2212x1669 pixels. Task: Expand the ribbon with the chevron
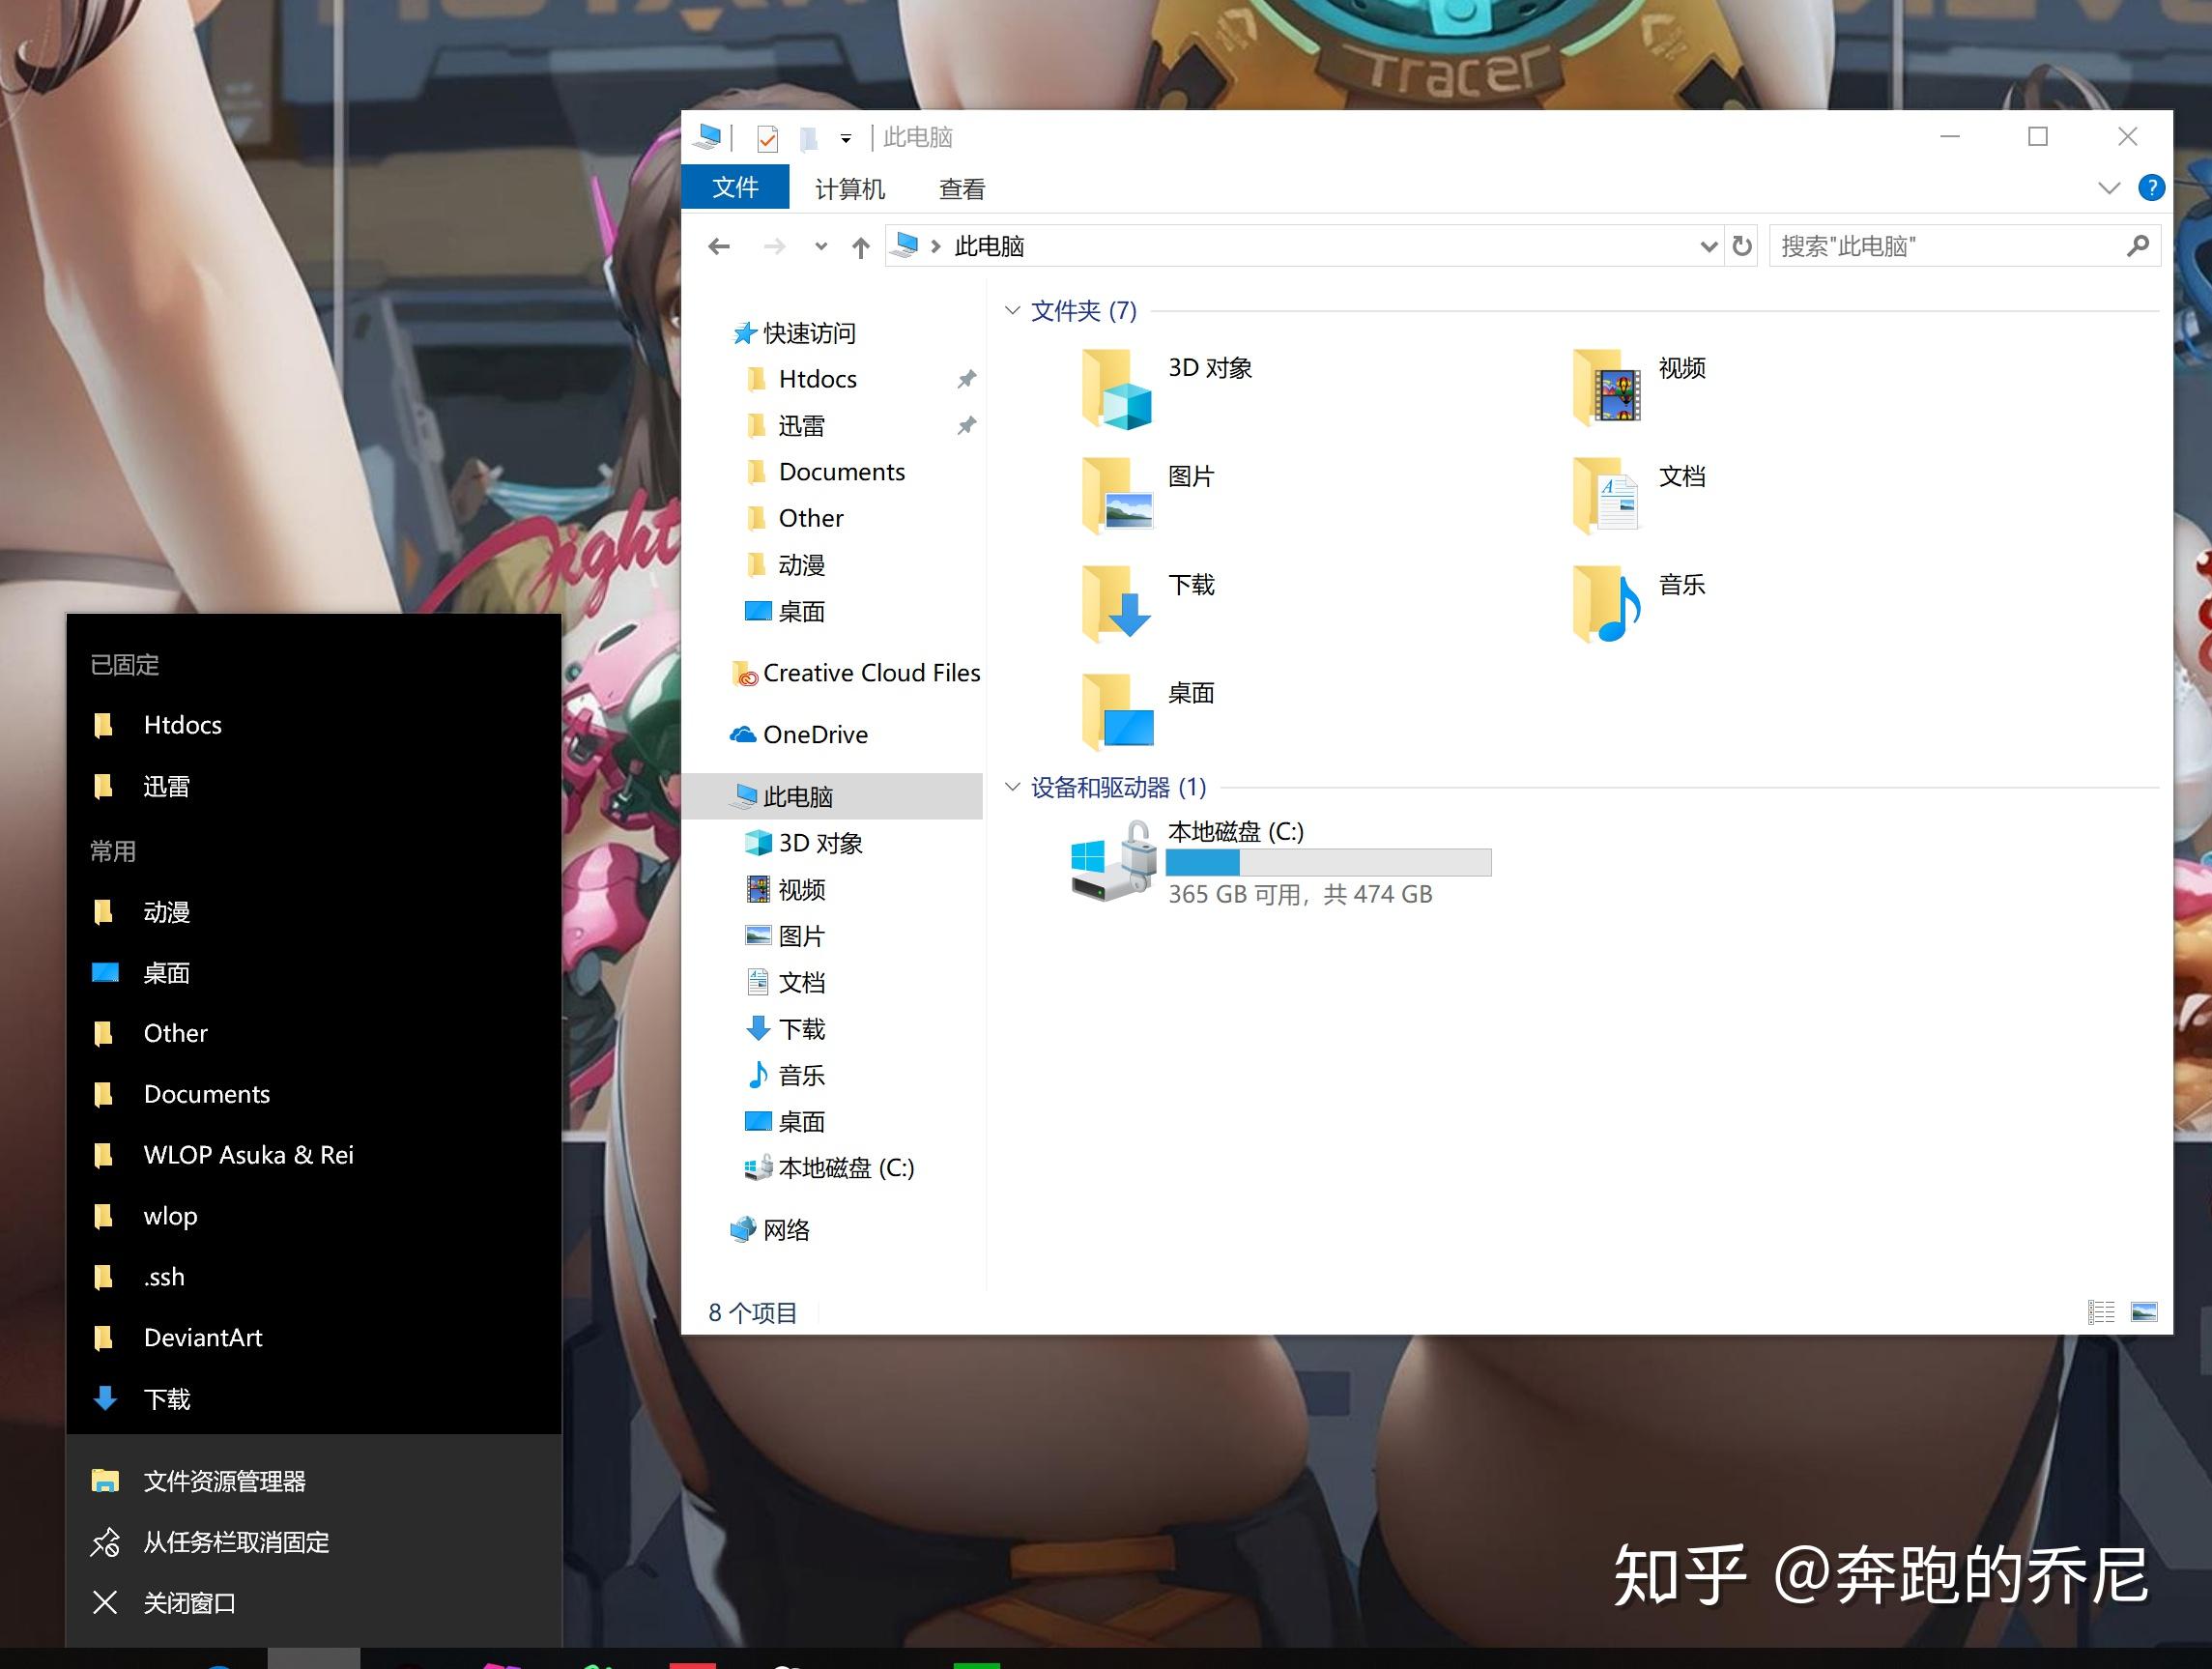2109,188
